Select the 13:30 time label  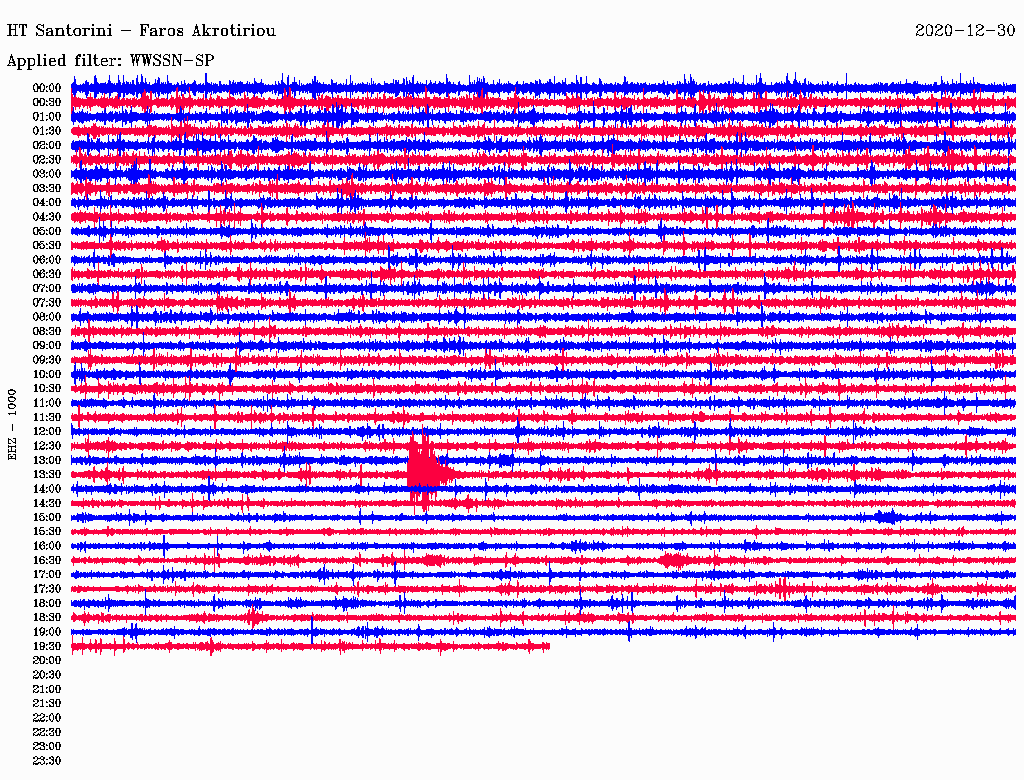46,474
